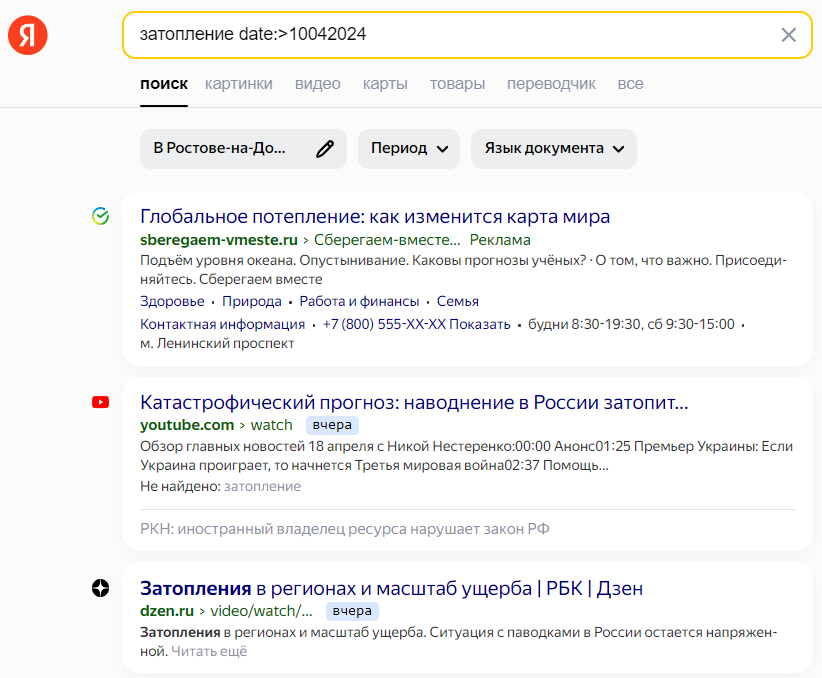This screenshot has width=822, height=678.
Task: Open the Здоровье sitelink
Action: (x=172, y=302)
